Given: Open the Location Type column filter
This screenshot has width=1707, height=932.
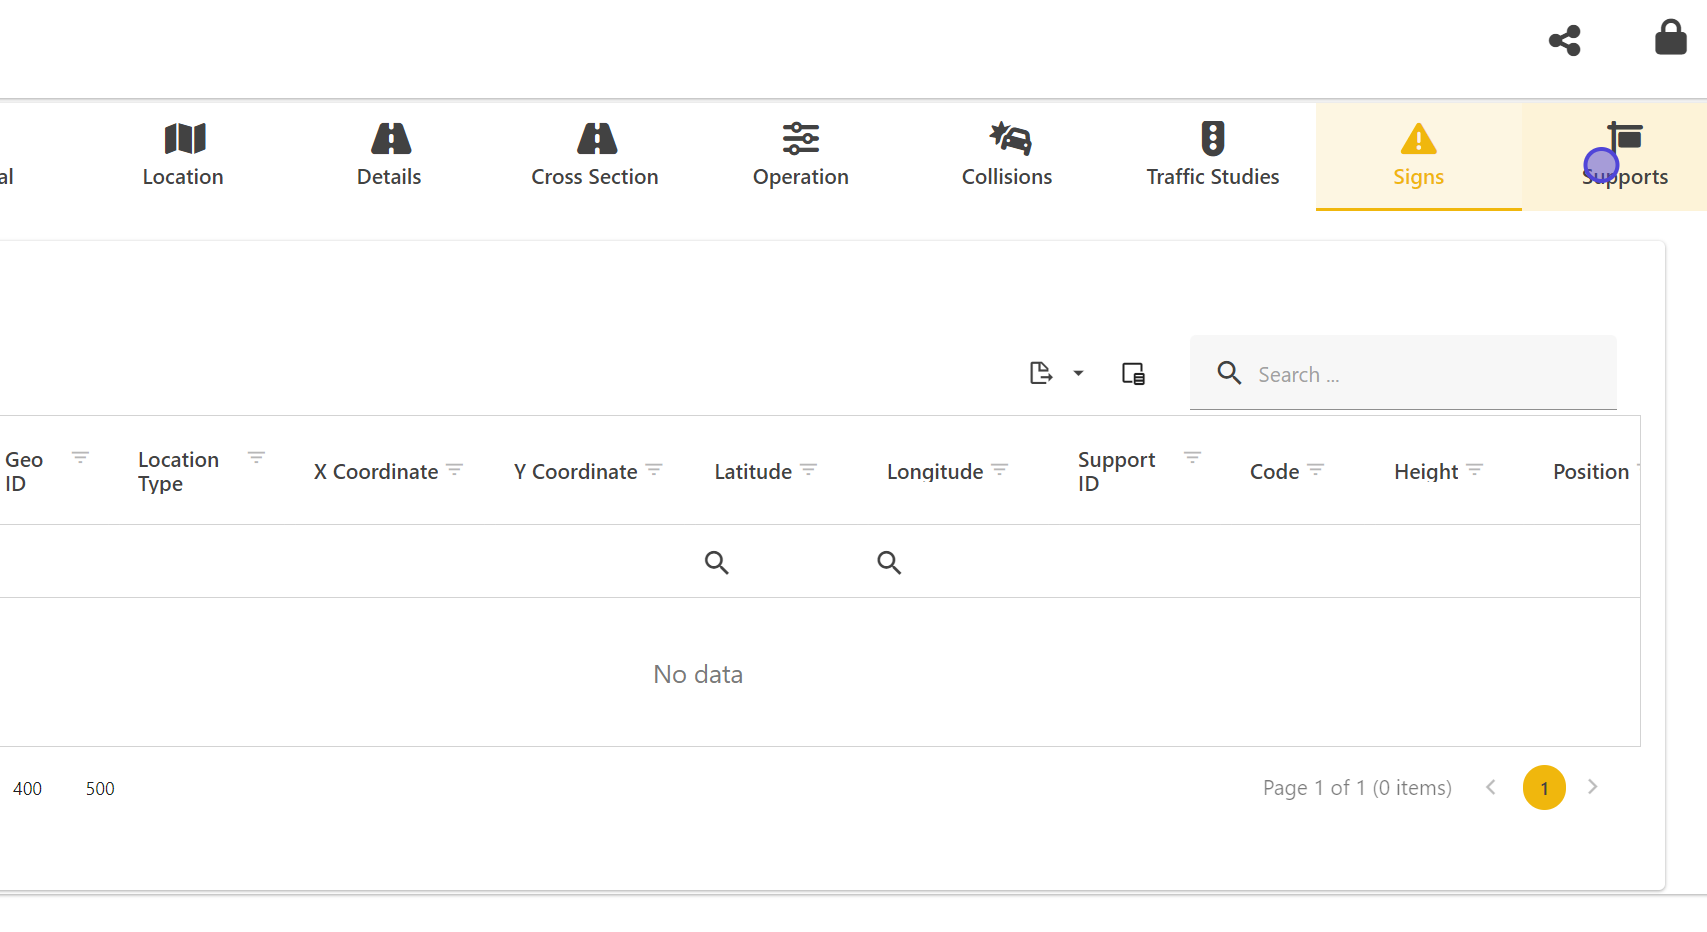Looking at the screenshot, I should tap(256, 457).
